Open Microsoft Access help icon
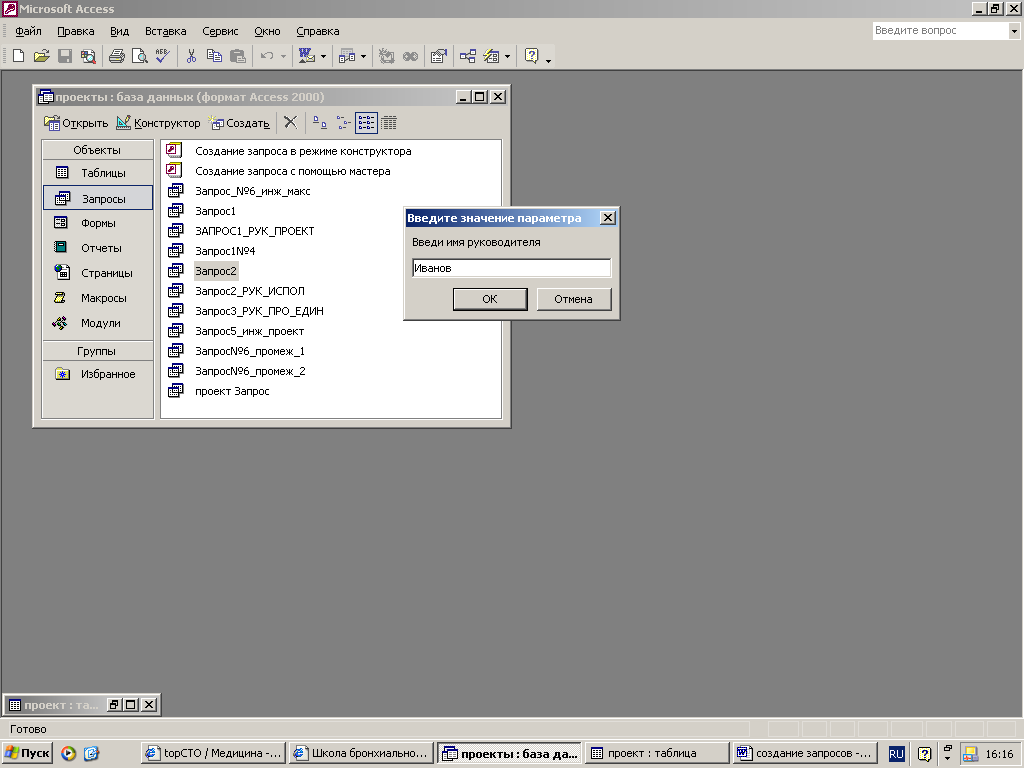1024x768 pixels. [532, 56]
